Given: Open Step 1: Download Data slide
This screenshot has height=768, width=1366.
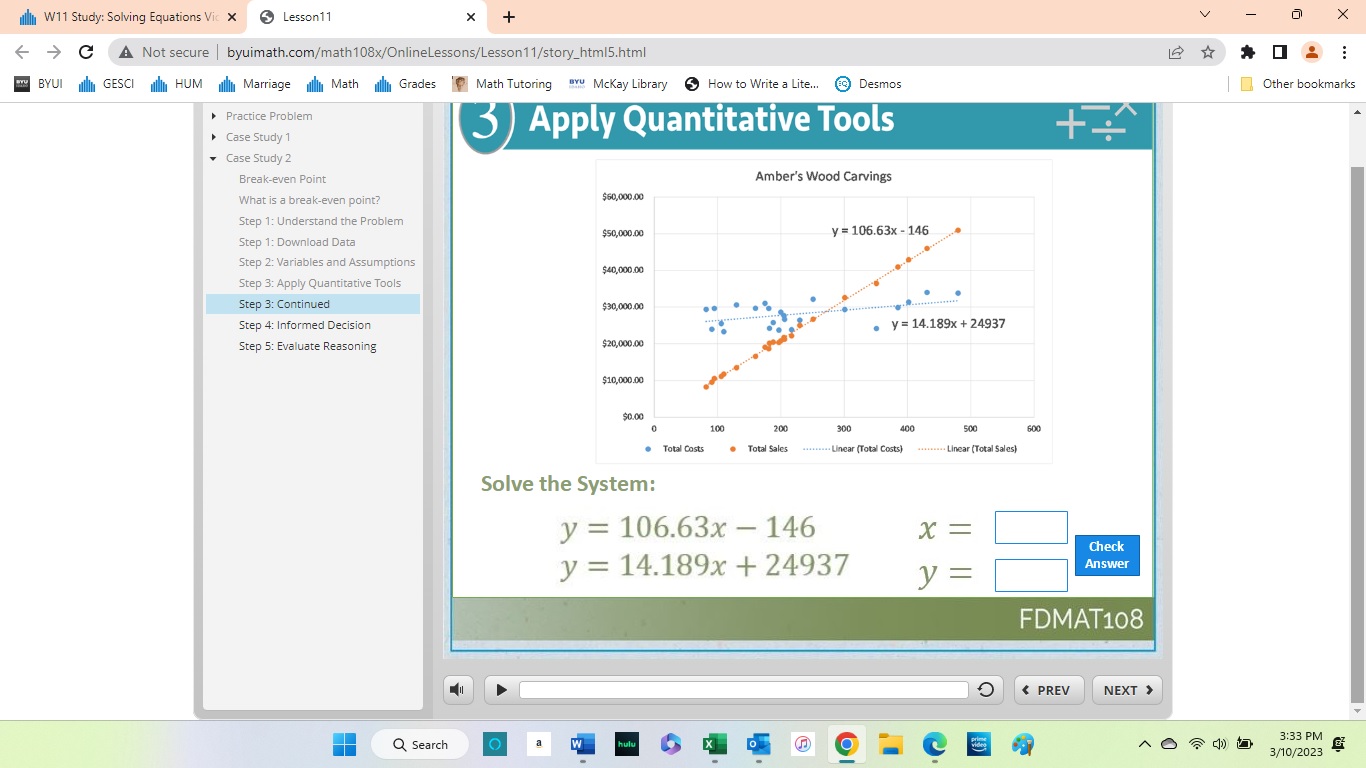Looking at the screenshot, I should [297, 242].
